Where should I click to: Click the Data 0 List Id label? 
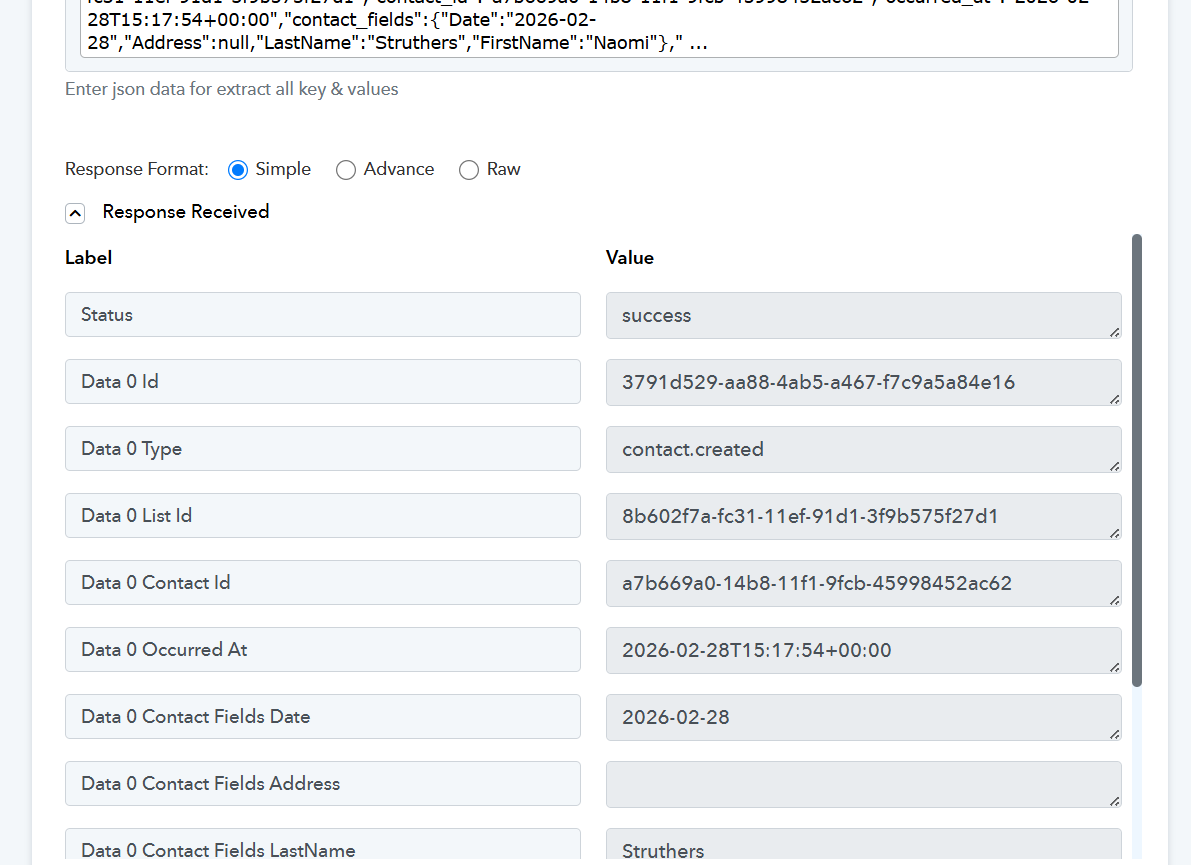(322, 516)
